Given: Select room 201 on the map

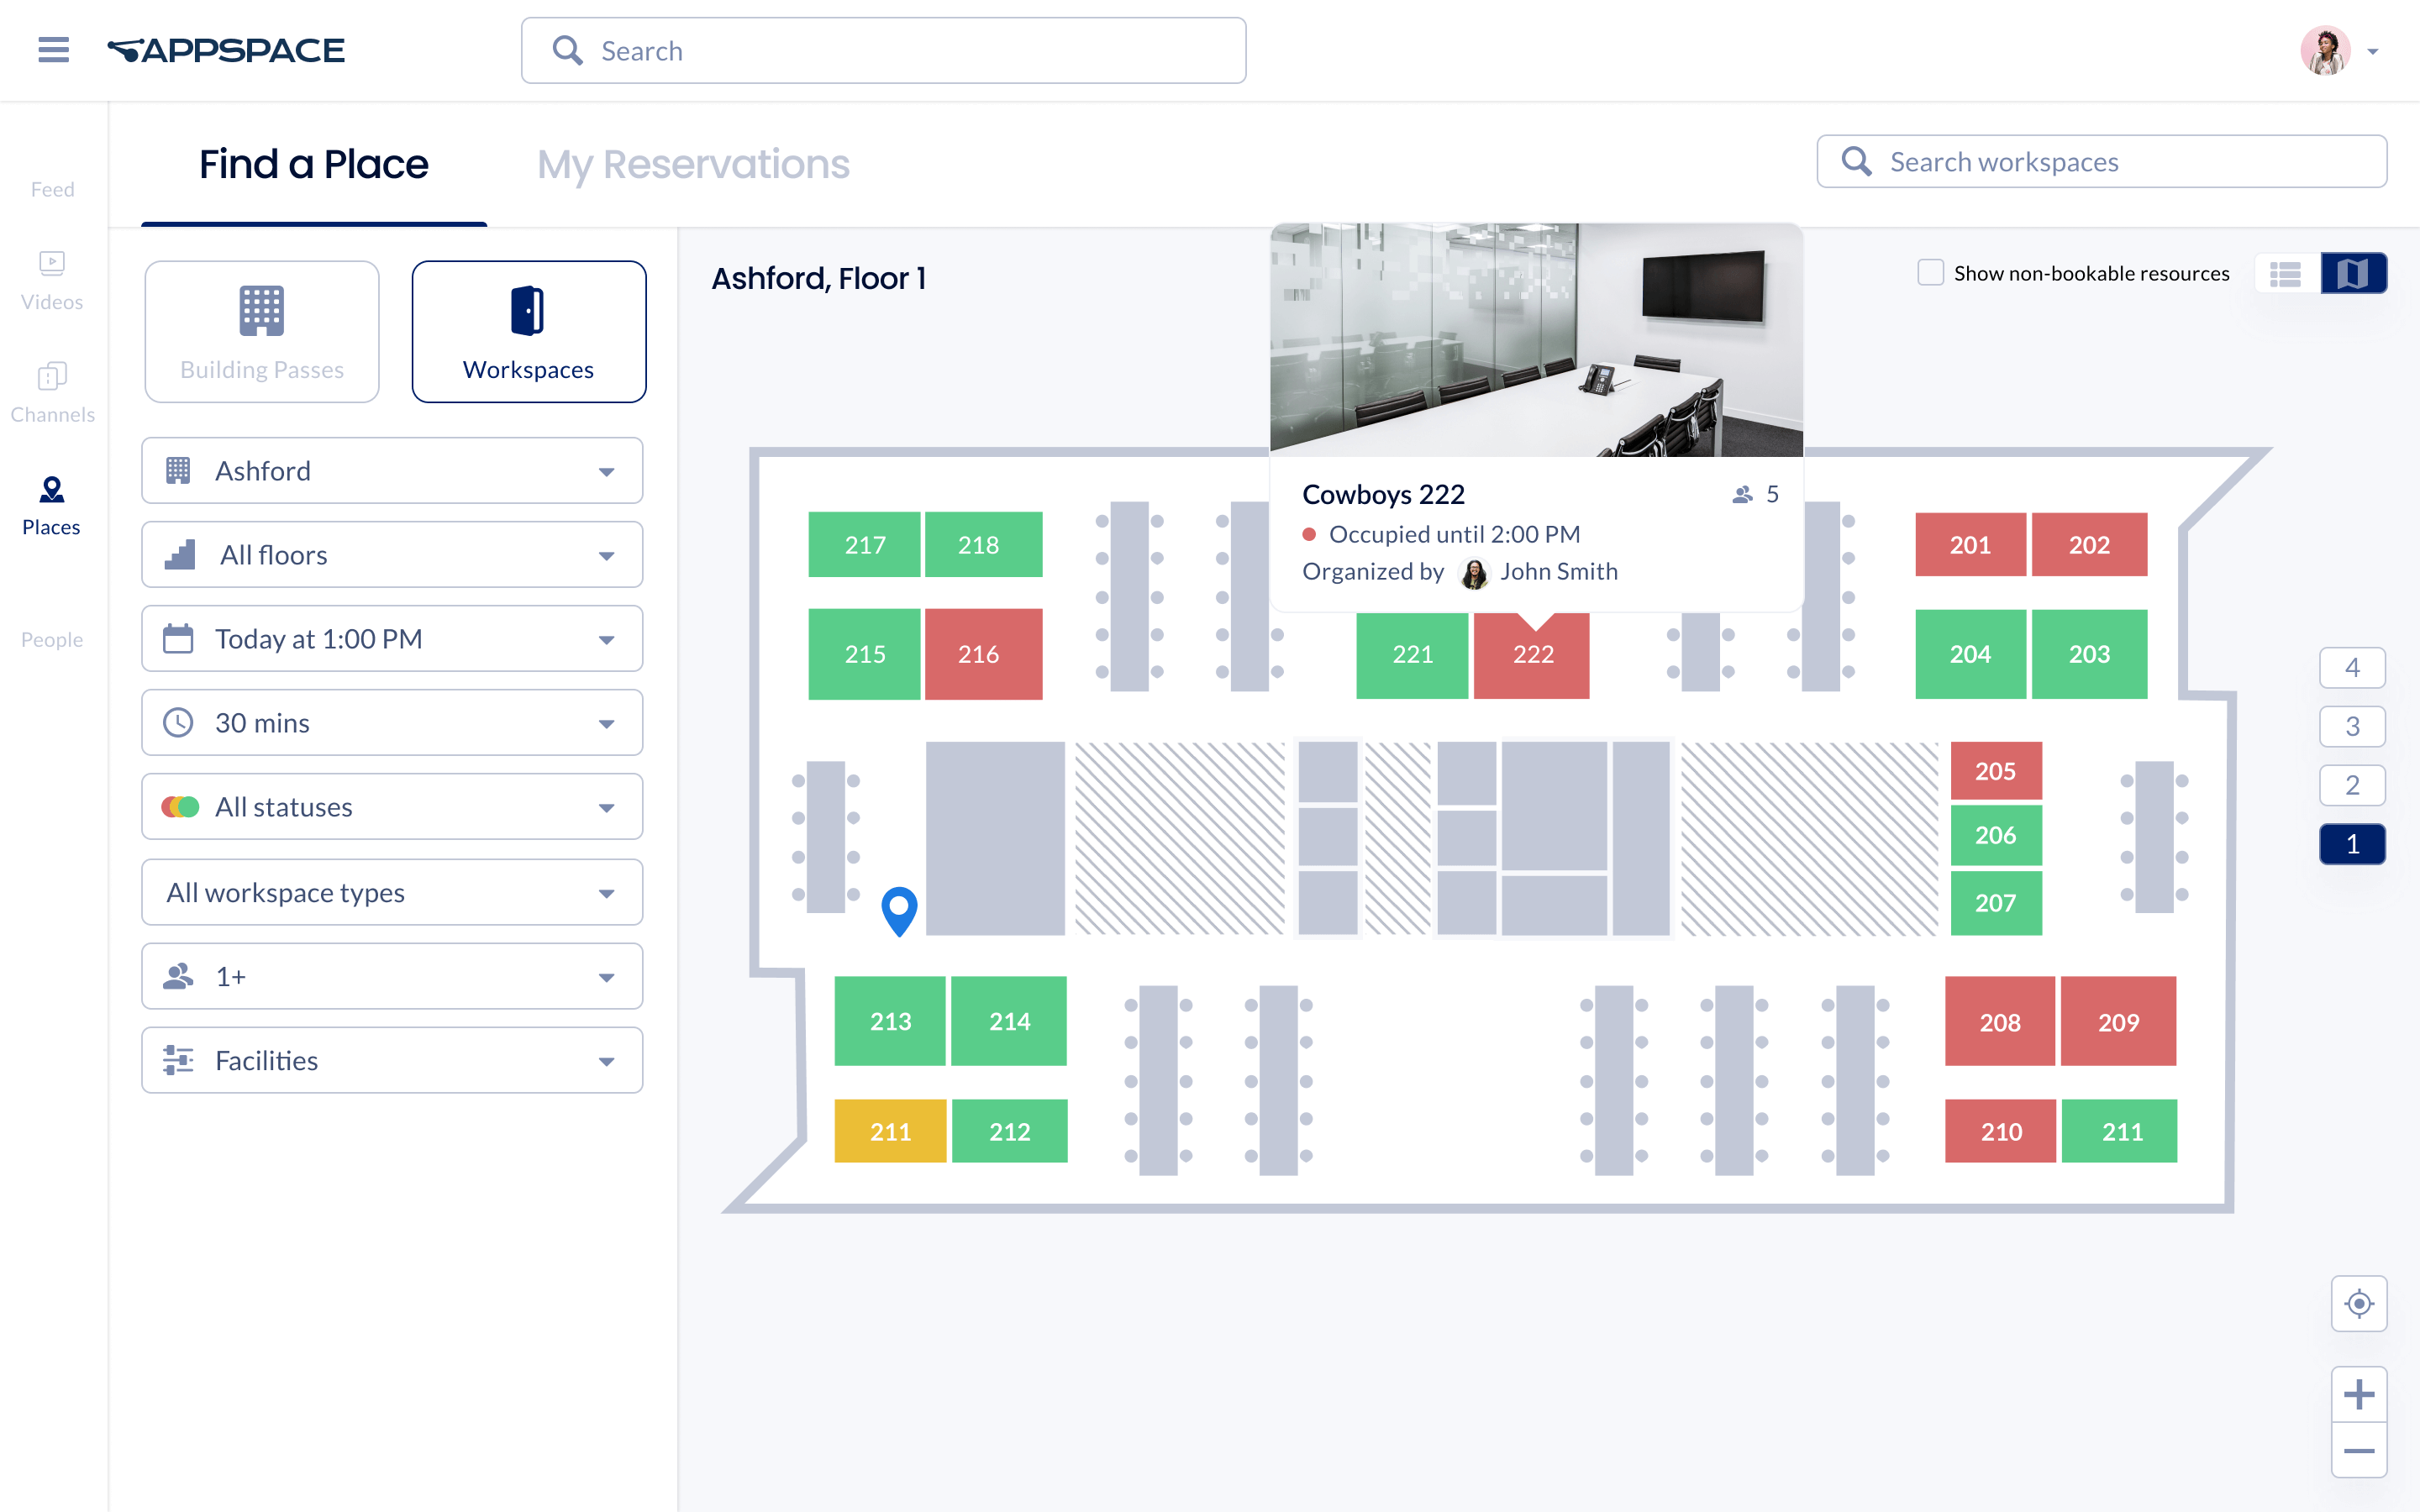Looking at the screenshot, I should pyautogui.click(x=1970, y=545).
